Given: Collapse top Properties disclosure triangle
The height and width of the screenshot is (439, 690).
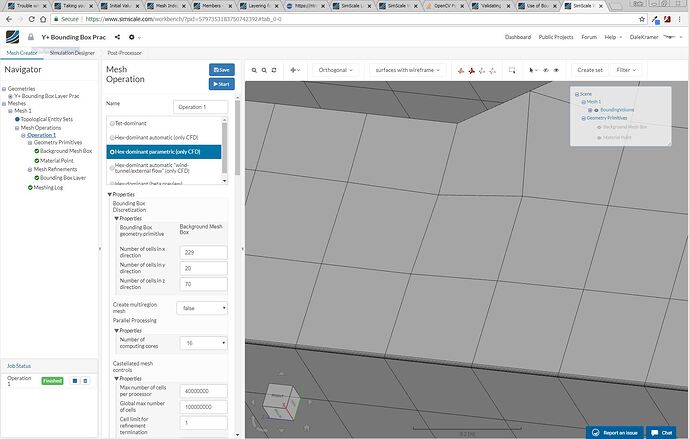Looking at the screenshot, I should pyautogui.click(x=110, y=194).
